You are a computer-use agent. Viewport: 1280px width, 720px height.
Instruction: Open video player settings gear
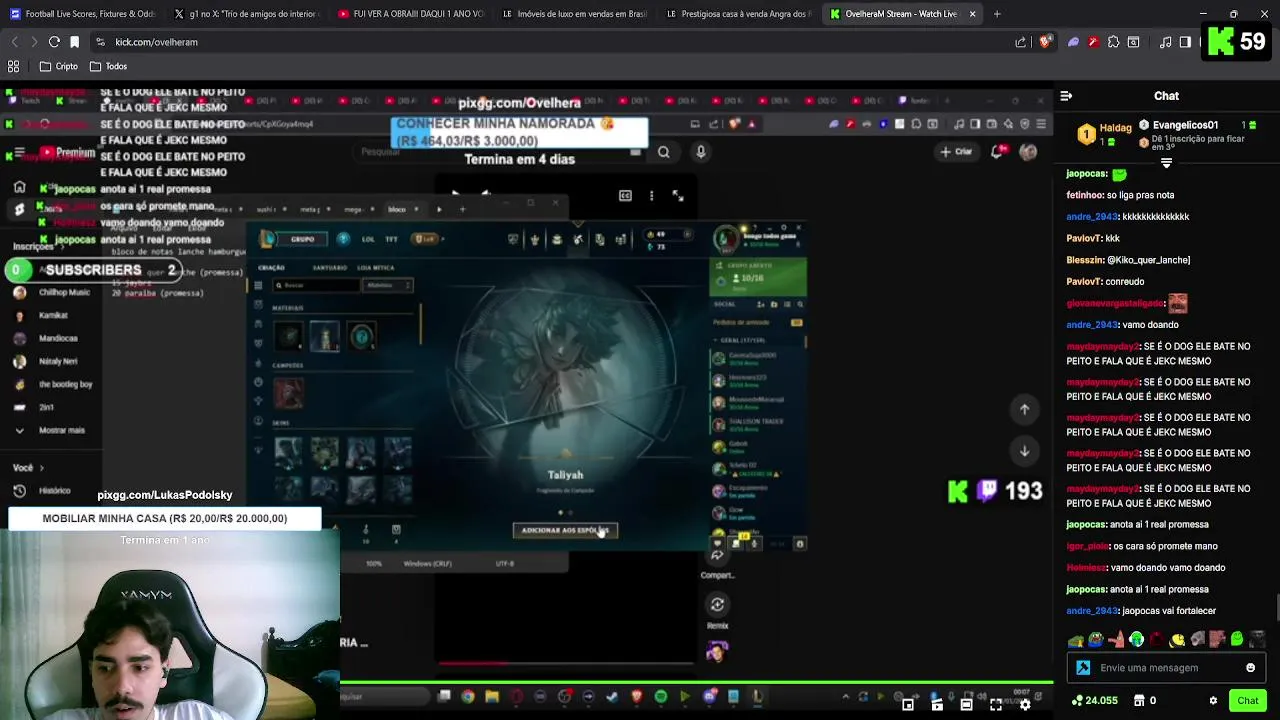1025,705
